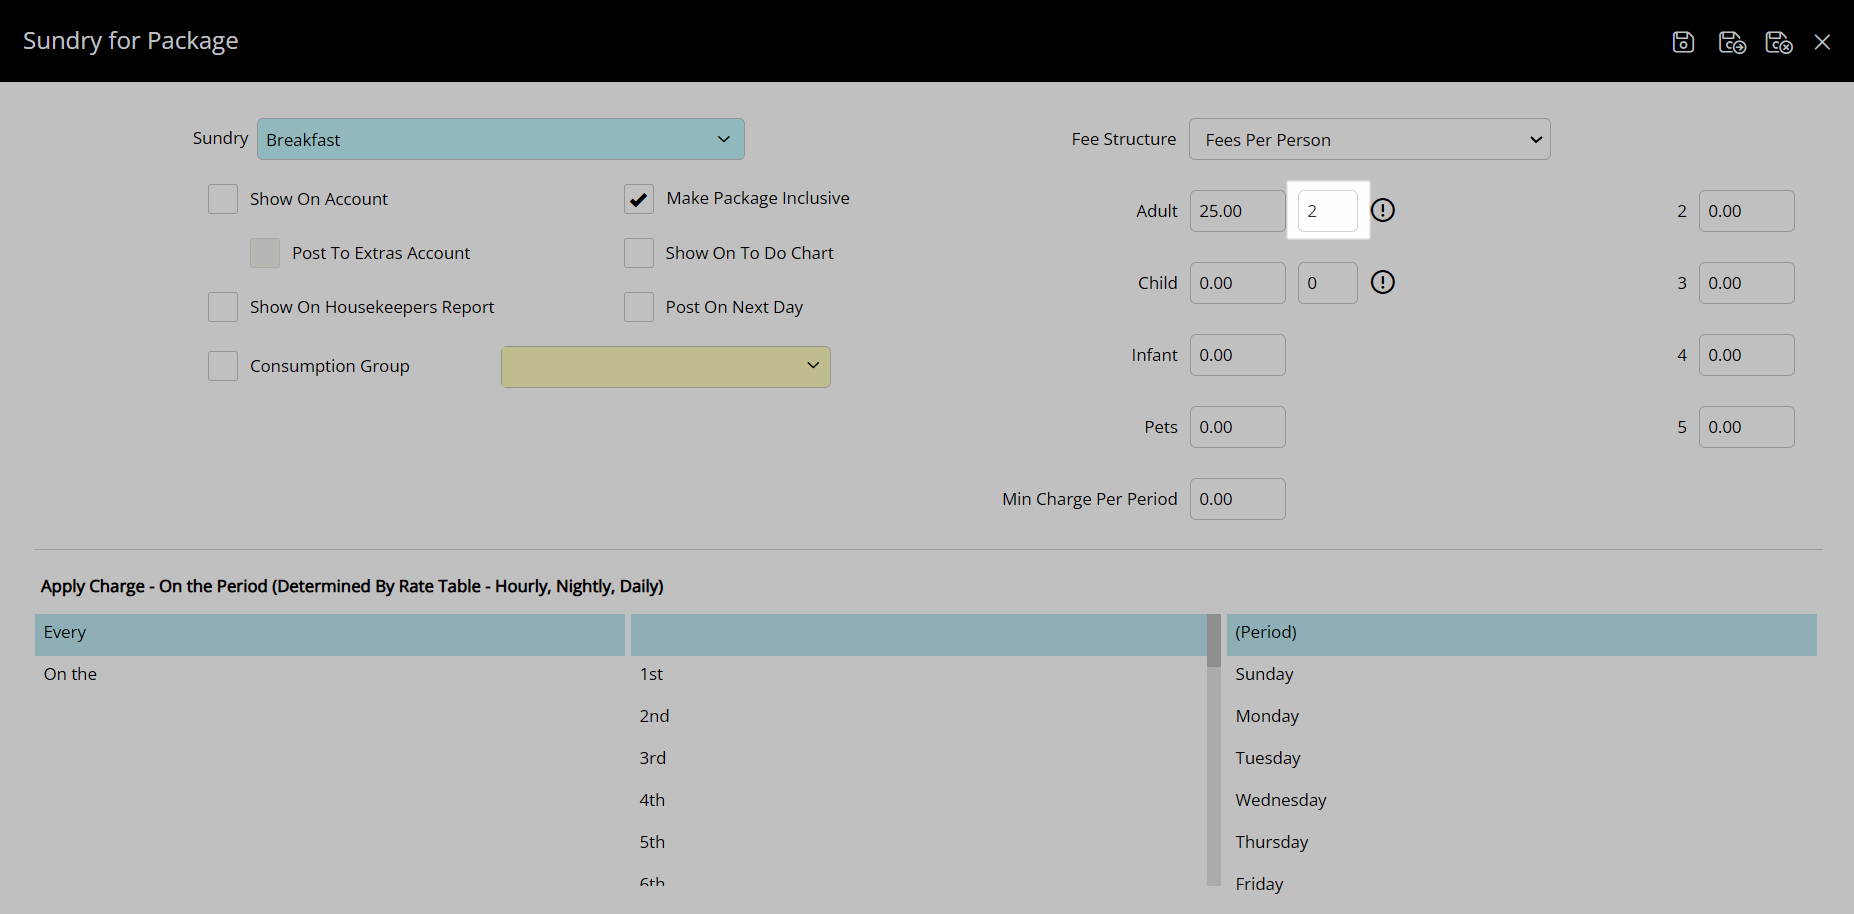
Task: Click the Save and Exit icon
Action: coord(1778,42)
